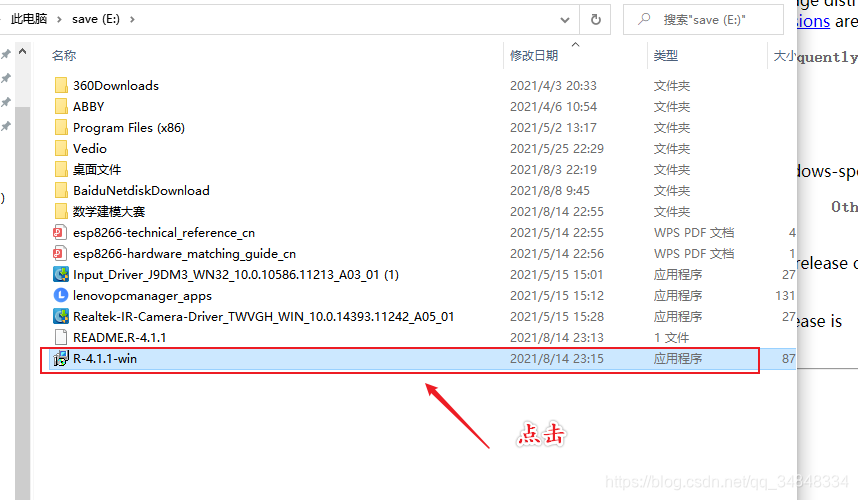858x500 pixels.
Task: Click the search magnifier icon
Action: [x=645, y=19]
